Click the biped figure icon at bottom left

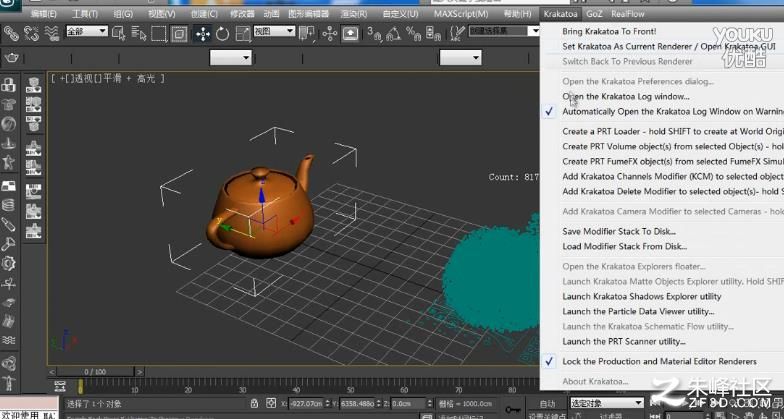[x=8, y=384]
